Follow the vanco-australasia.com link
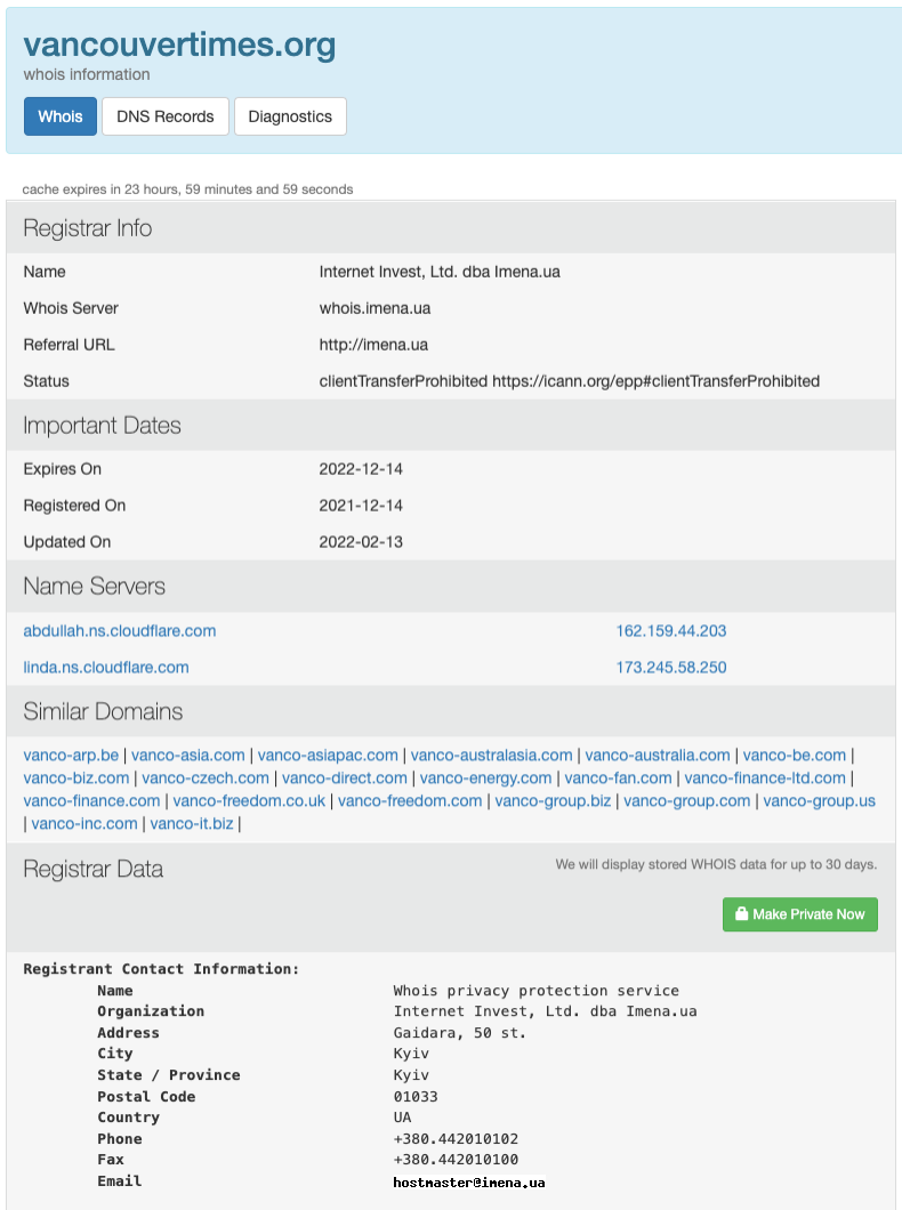 click(x=491, y=755)
